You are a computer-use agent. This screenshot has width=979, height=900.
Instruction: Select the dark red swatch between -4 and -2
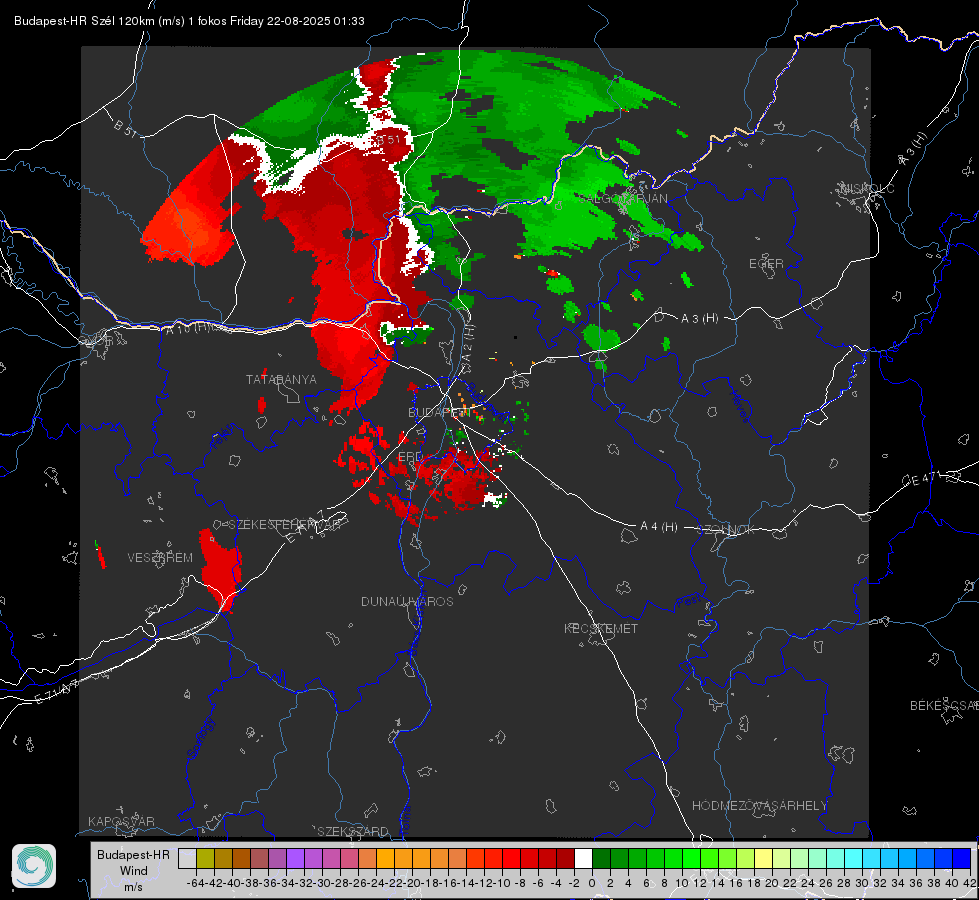click(565, 858)
